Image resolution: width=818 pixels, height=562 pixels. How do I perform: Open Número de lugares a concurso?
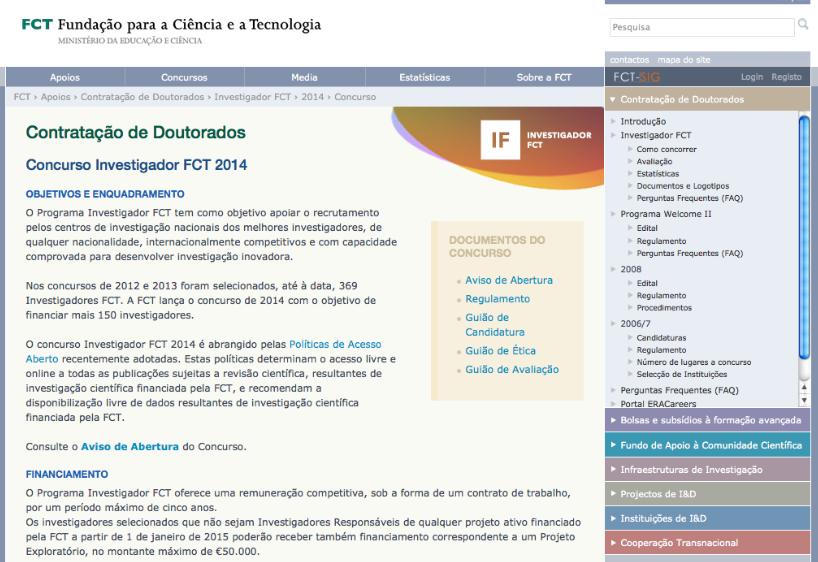[694, 362]
